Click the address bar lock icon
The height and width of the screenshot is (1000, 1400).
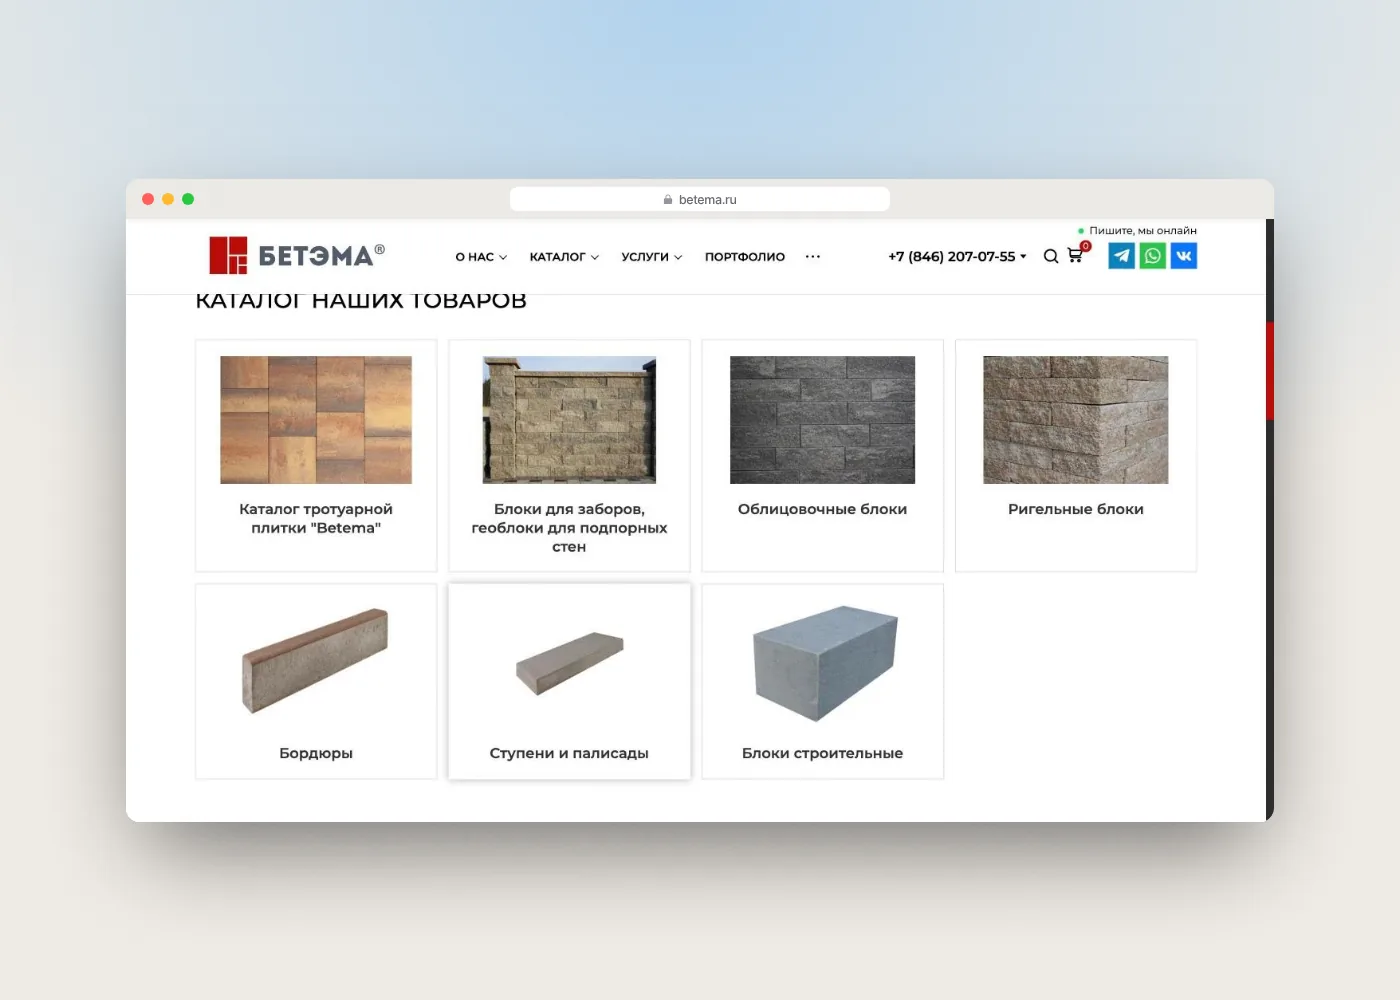click(x=668, y=200)
